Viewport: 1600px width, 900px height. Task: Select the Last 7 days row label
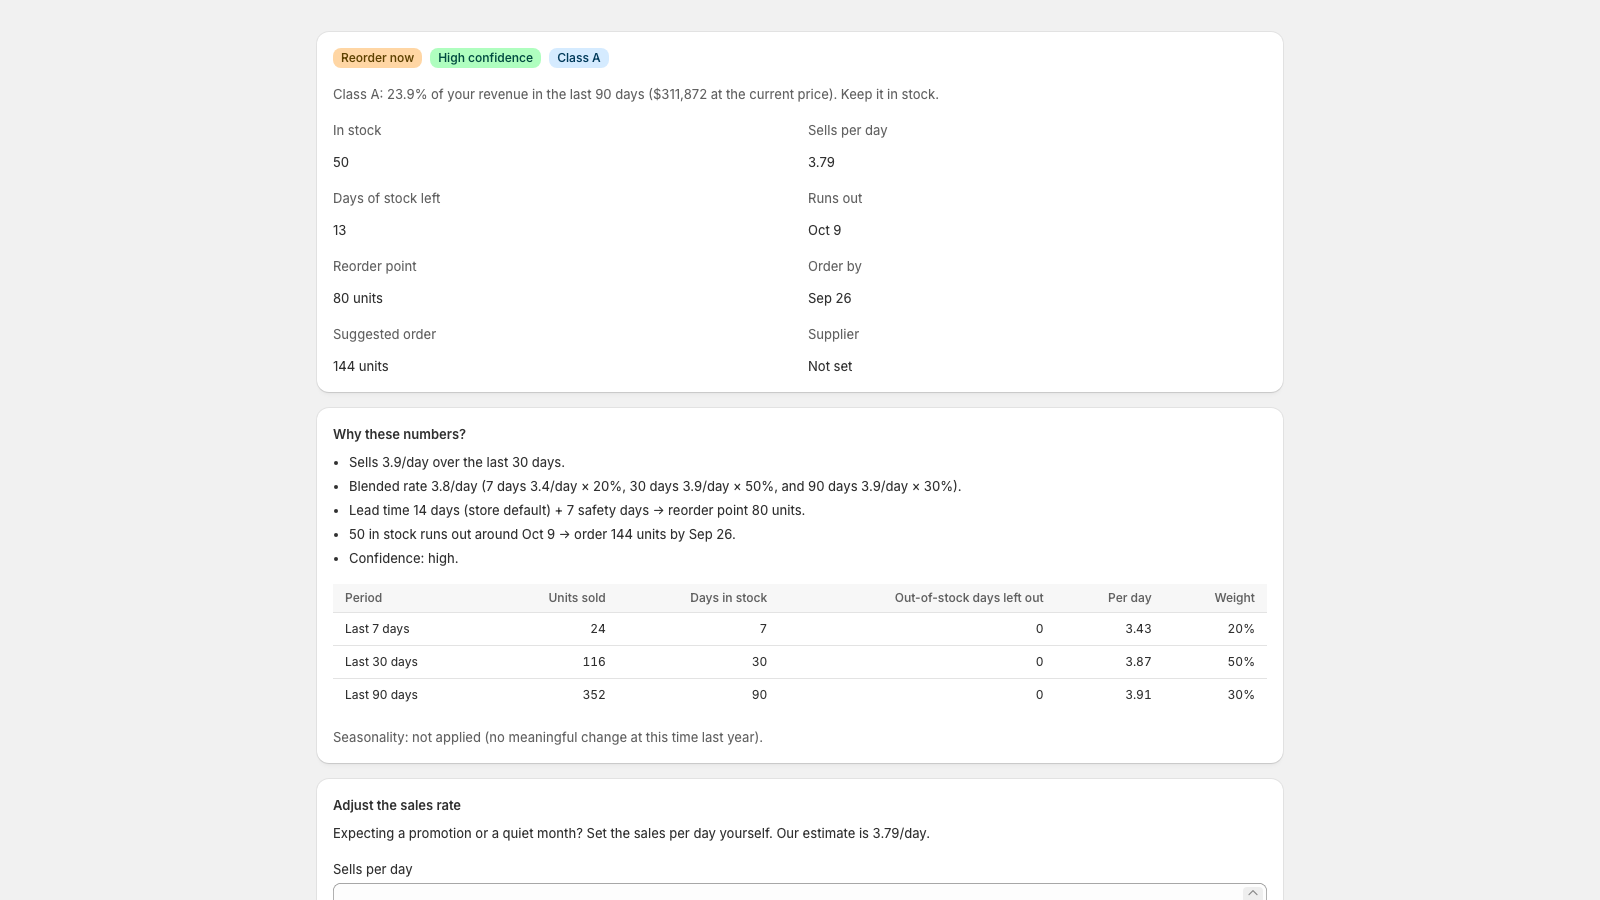(377, 629)
